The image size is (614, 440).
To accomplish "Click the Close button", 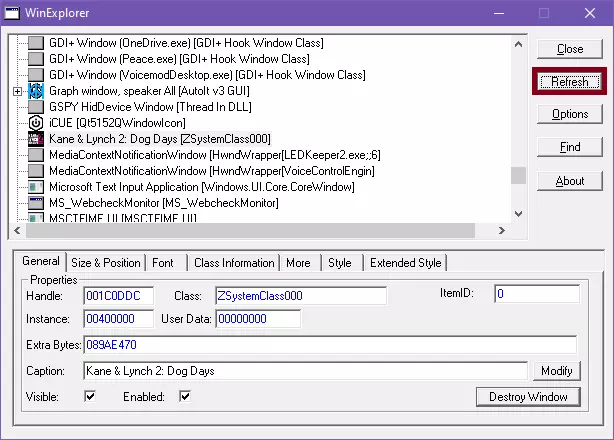I will [x=570, y=49].
